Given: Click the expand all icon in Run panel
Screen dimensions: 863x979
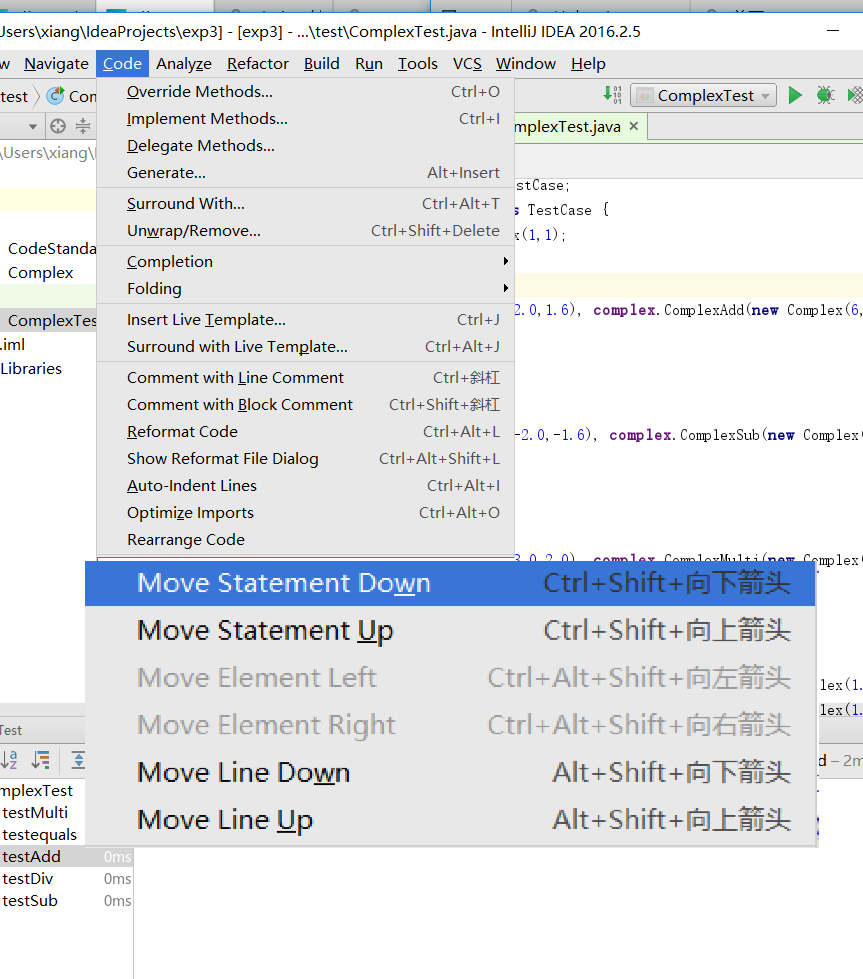Looking at the screenshot, I should tap(78, 759).
